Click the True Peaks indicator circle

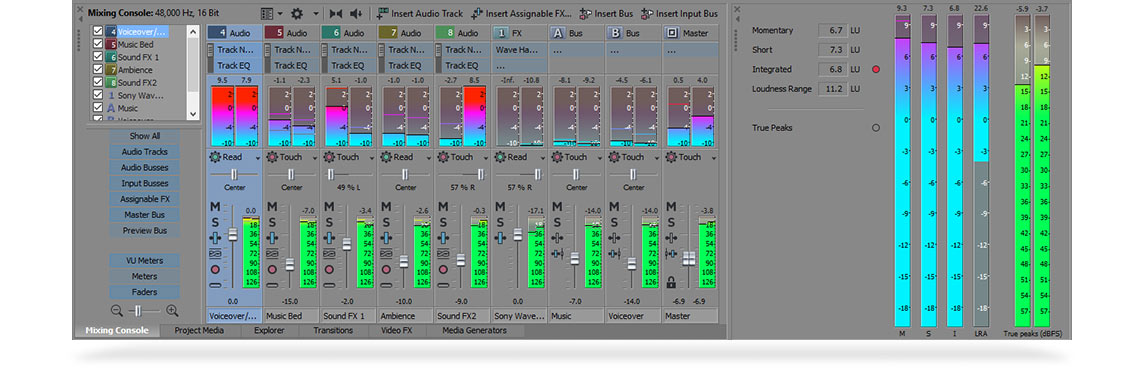[875, 128]
